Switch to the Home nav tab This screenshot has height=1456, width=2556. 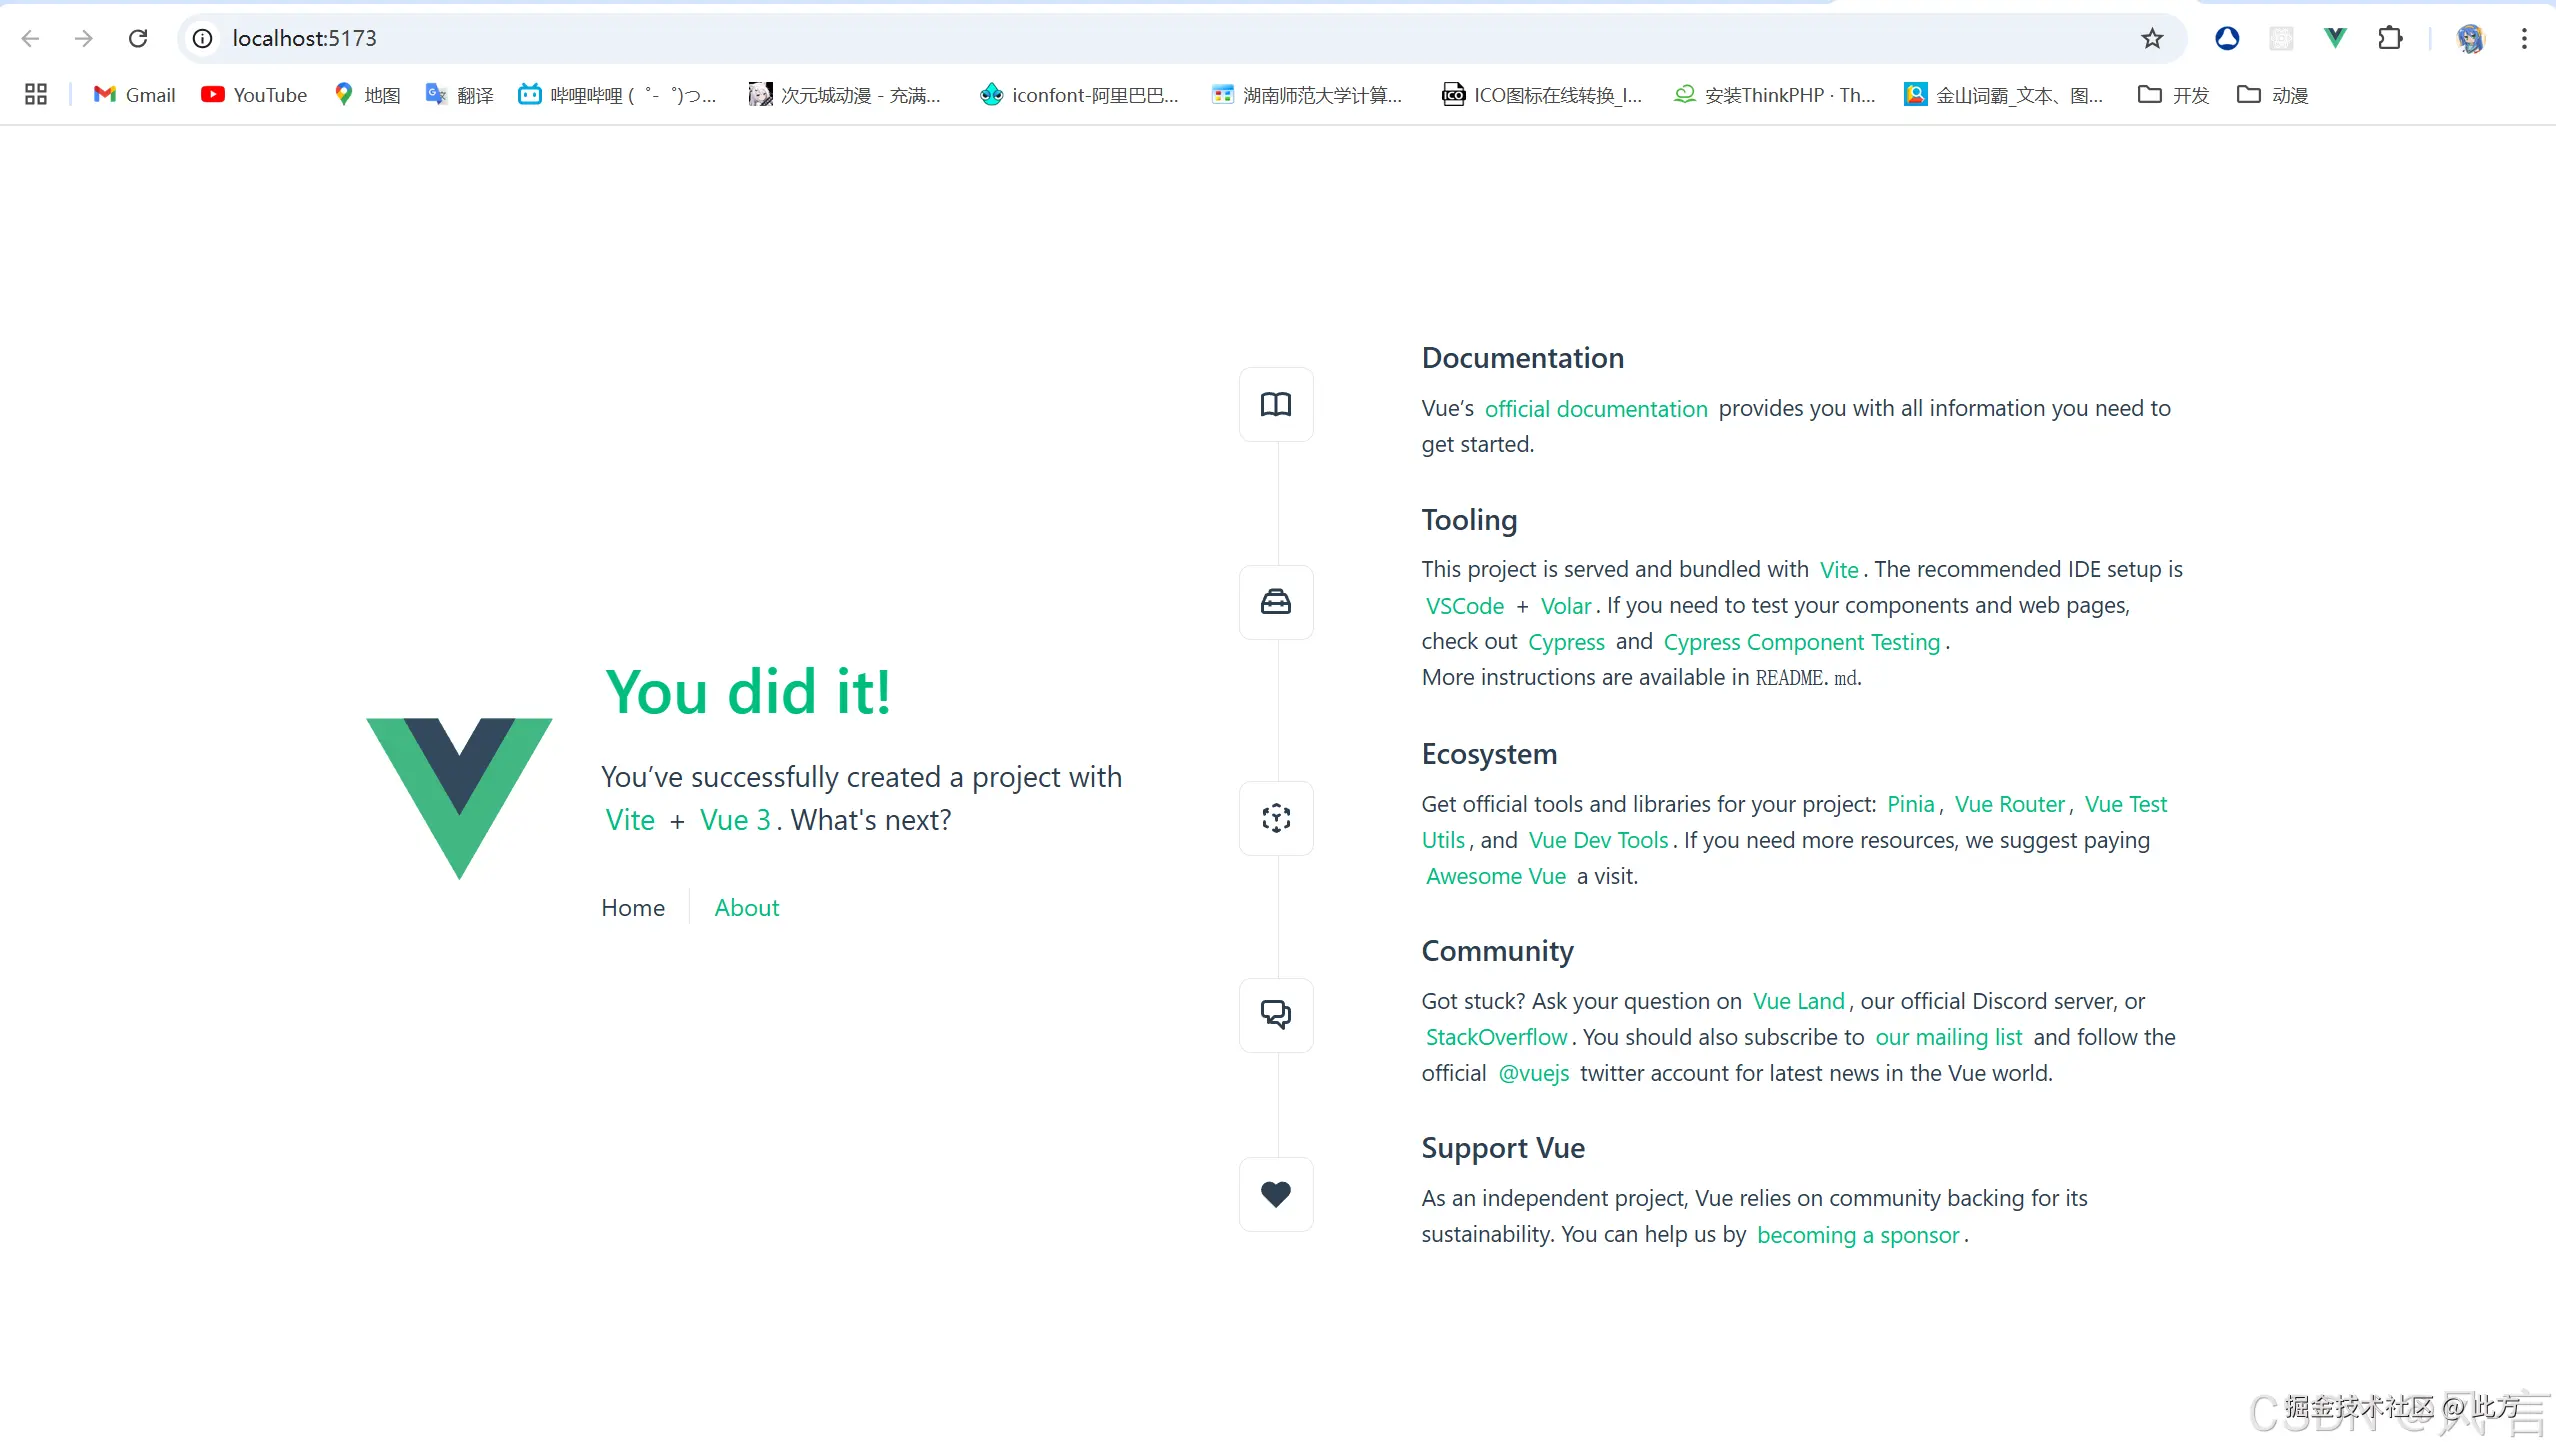tap(632, 908)
